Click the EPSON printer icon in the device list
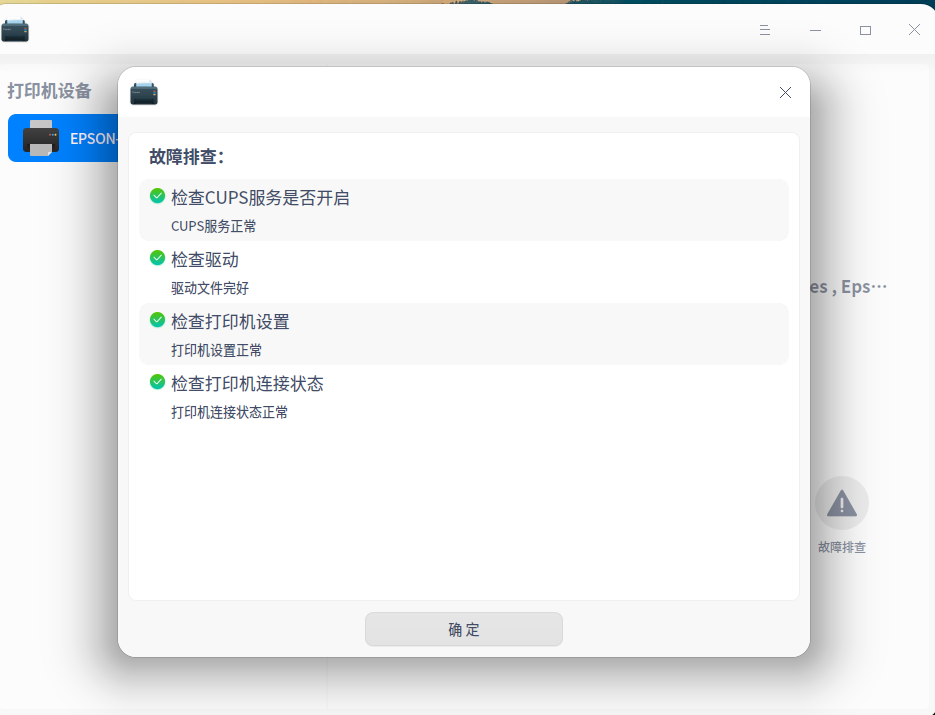The width and height of the screenshot is (935, 715). coord(40,137)
